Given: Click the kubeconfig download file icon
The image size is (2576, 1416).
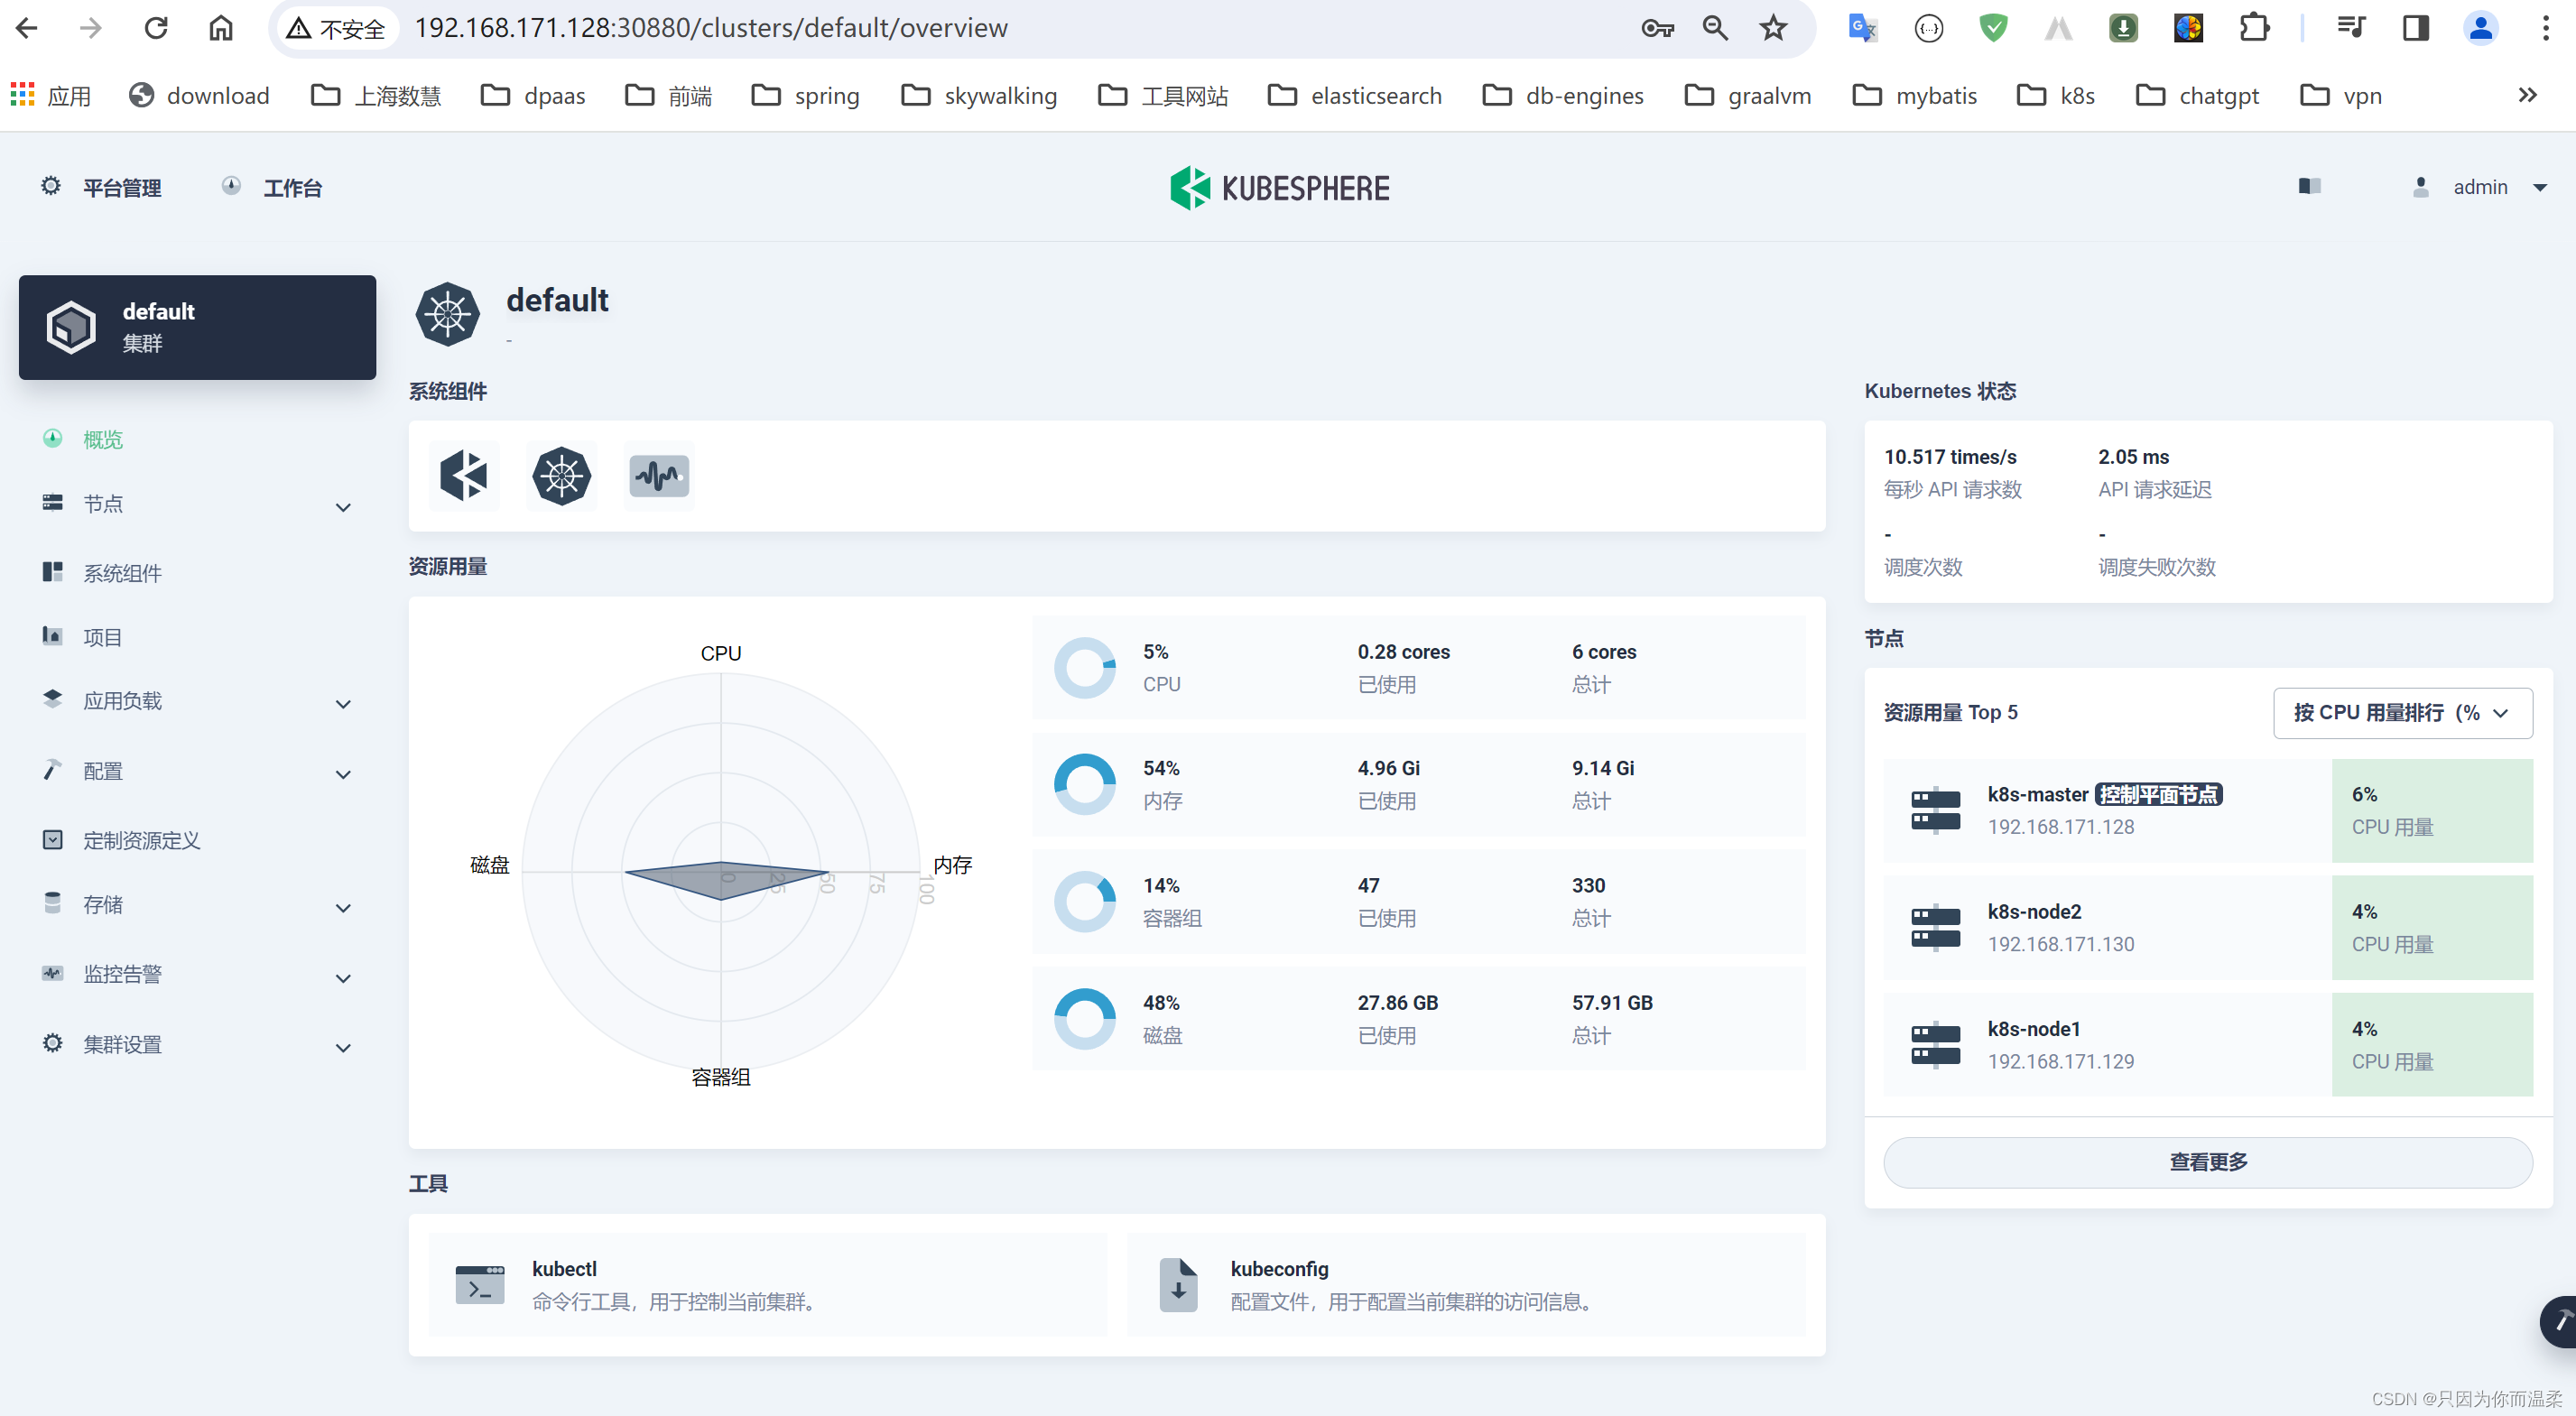Looking at the screenshot, I should click(1178, 1284).
